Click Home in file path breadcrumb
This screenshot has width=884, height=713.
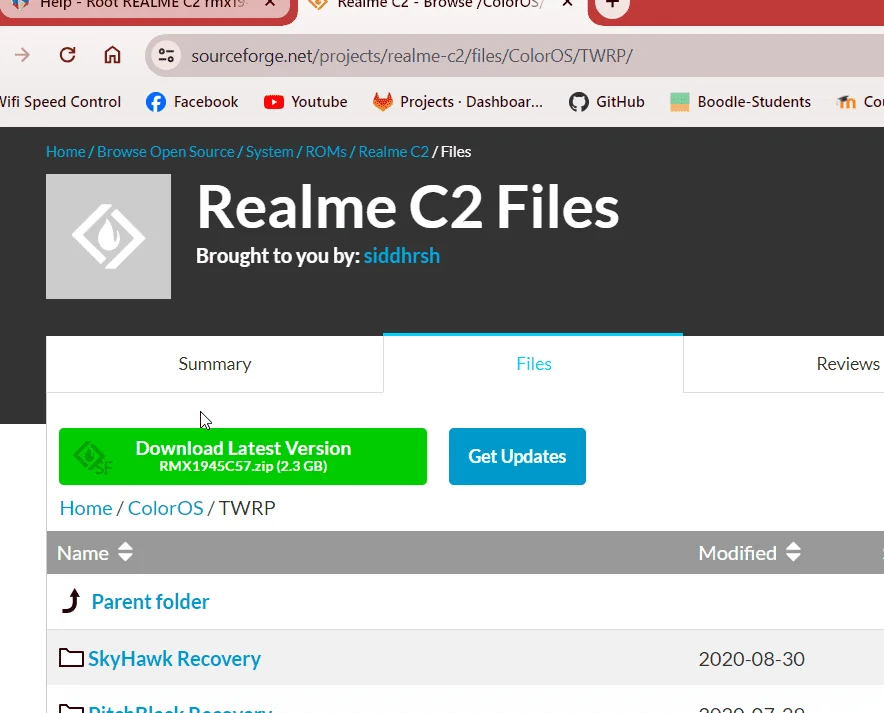coord(86,508)
